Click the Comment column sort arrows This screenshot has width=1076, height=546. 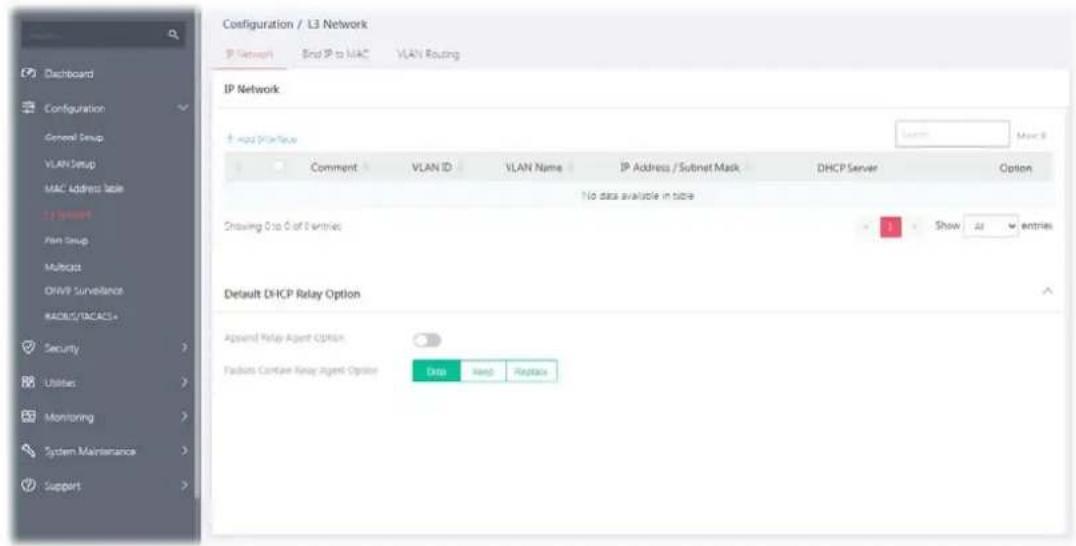366,168
